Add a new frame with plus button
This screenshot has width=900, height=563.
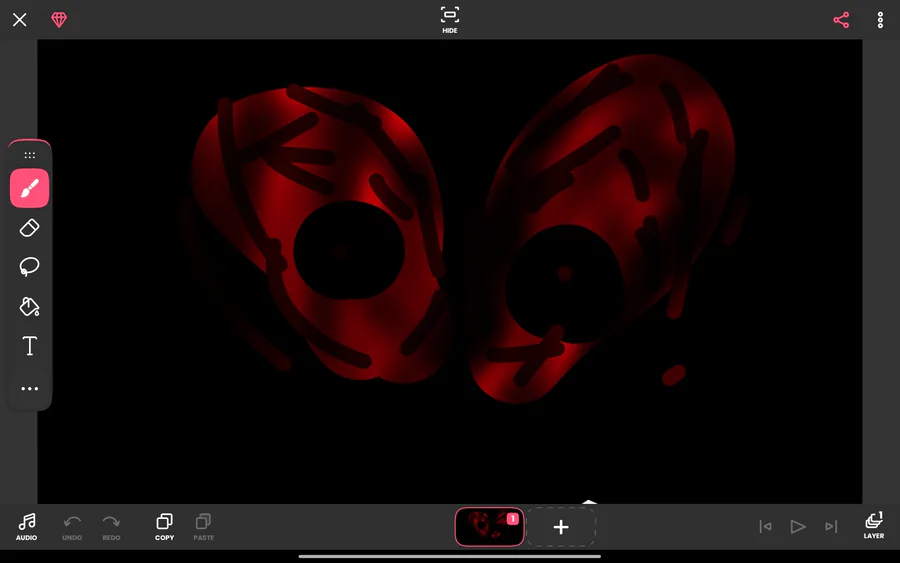(561, 527)
